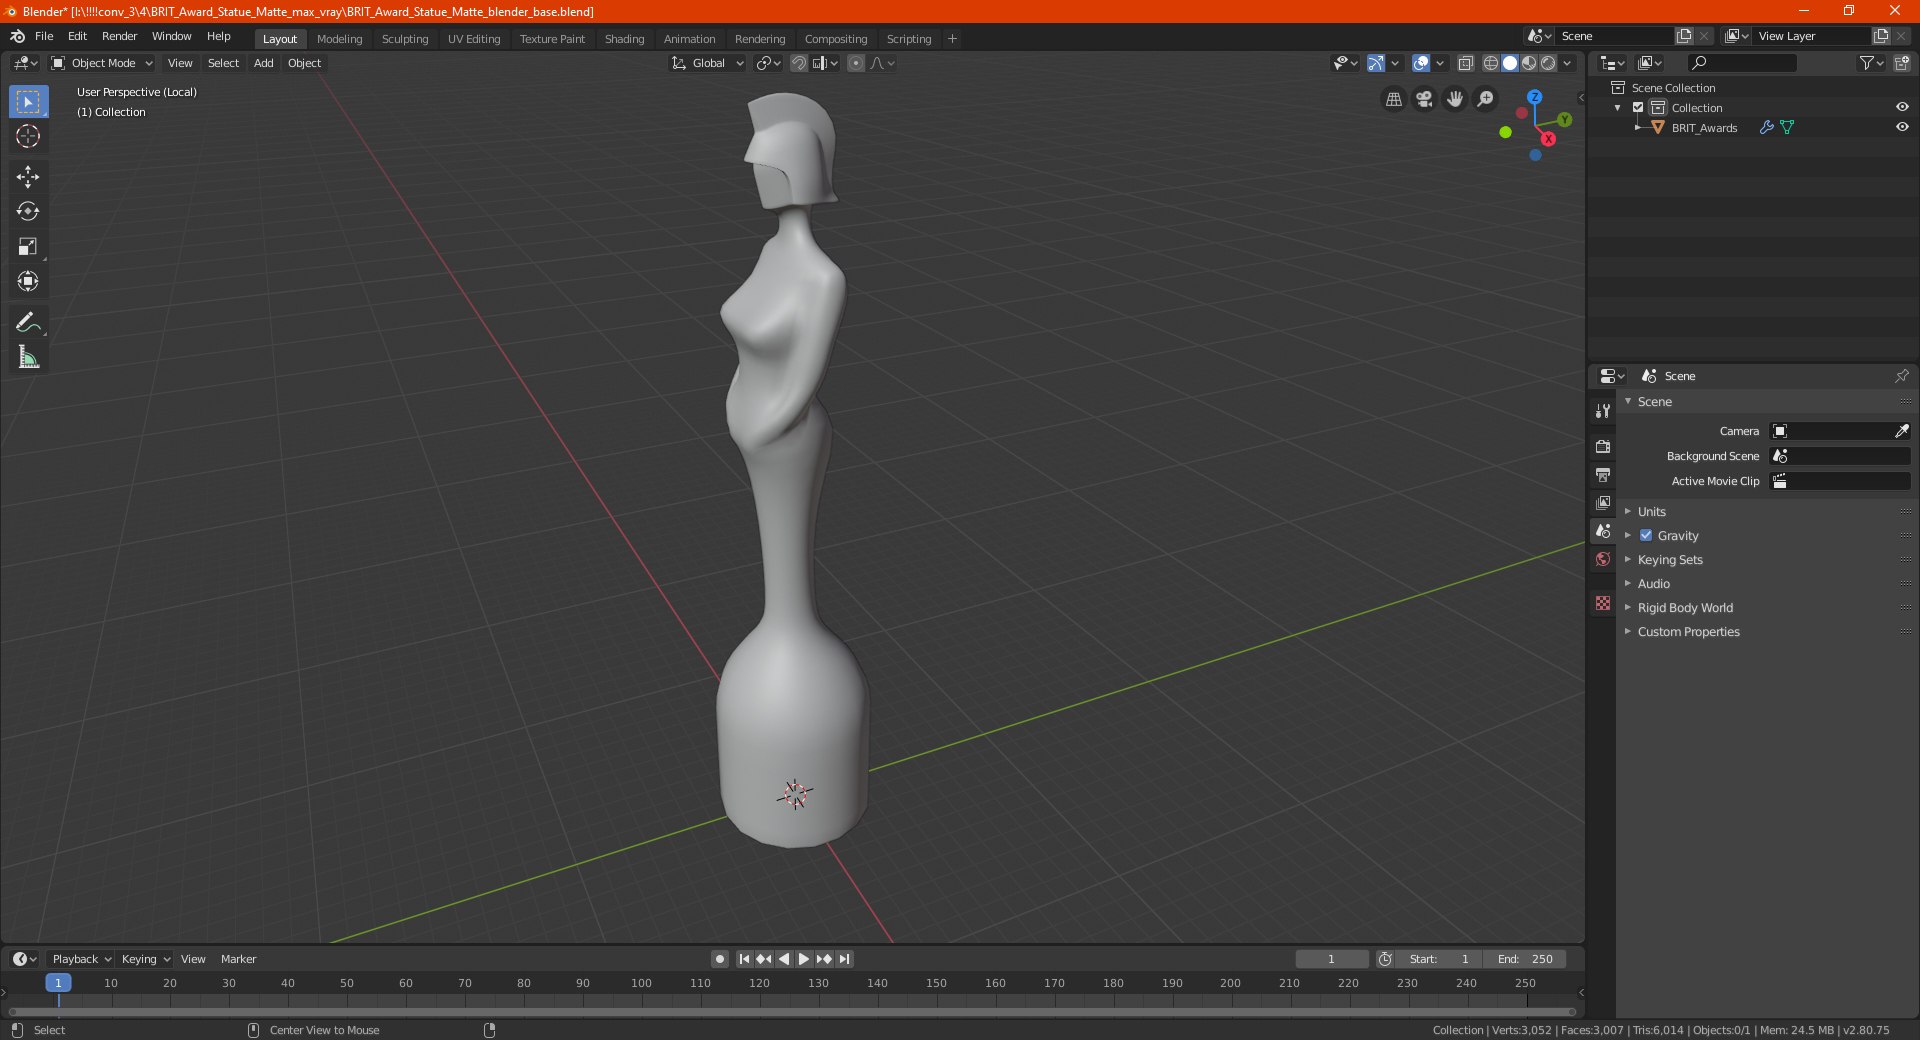Viewport: 1920px width, 1040px height.
Task: Toggle Gravity checkbox
Action: [x=1646, y=535]
